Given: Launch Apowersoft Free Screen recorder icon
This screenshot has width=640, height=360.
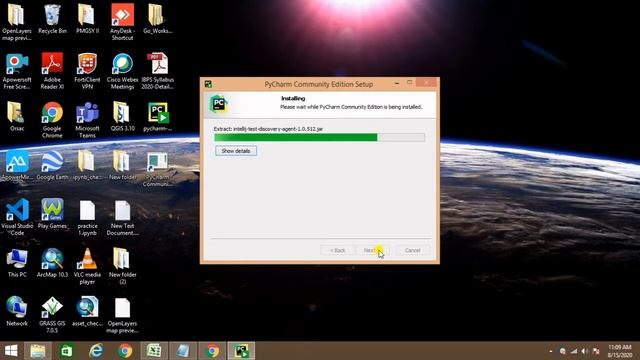Looking at the screenshot, I should click(17, 71).
